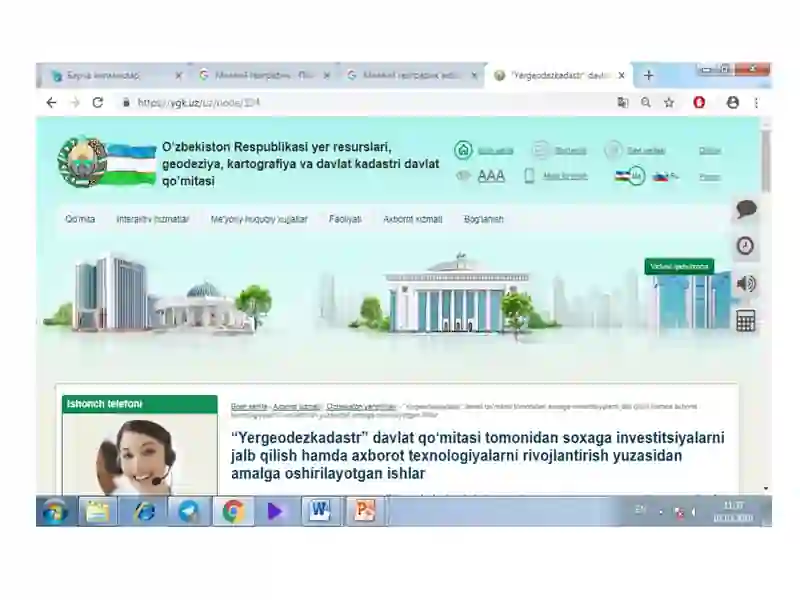The image size is (800, 600).
Task: Click the Uzbekistan emblem and flag logo
Action: (x=106, y=162)
